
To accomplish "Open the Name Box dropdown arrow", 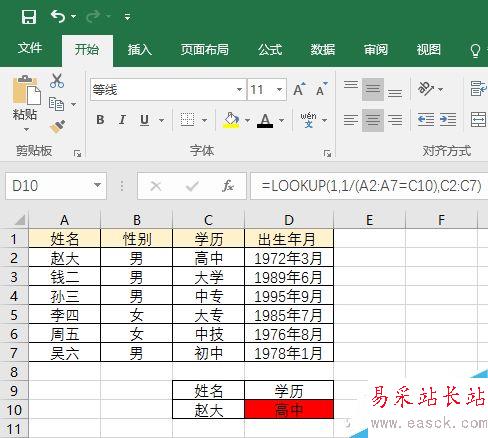I will pos(97,185).
